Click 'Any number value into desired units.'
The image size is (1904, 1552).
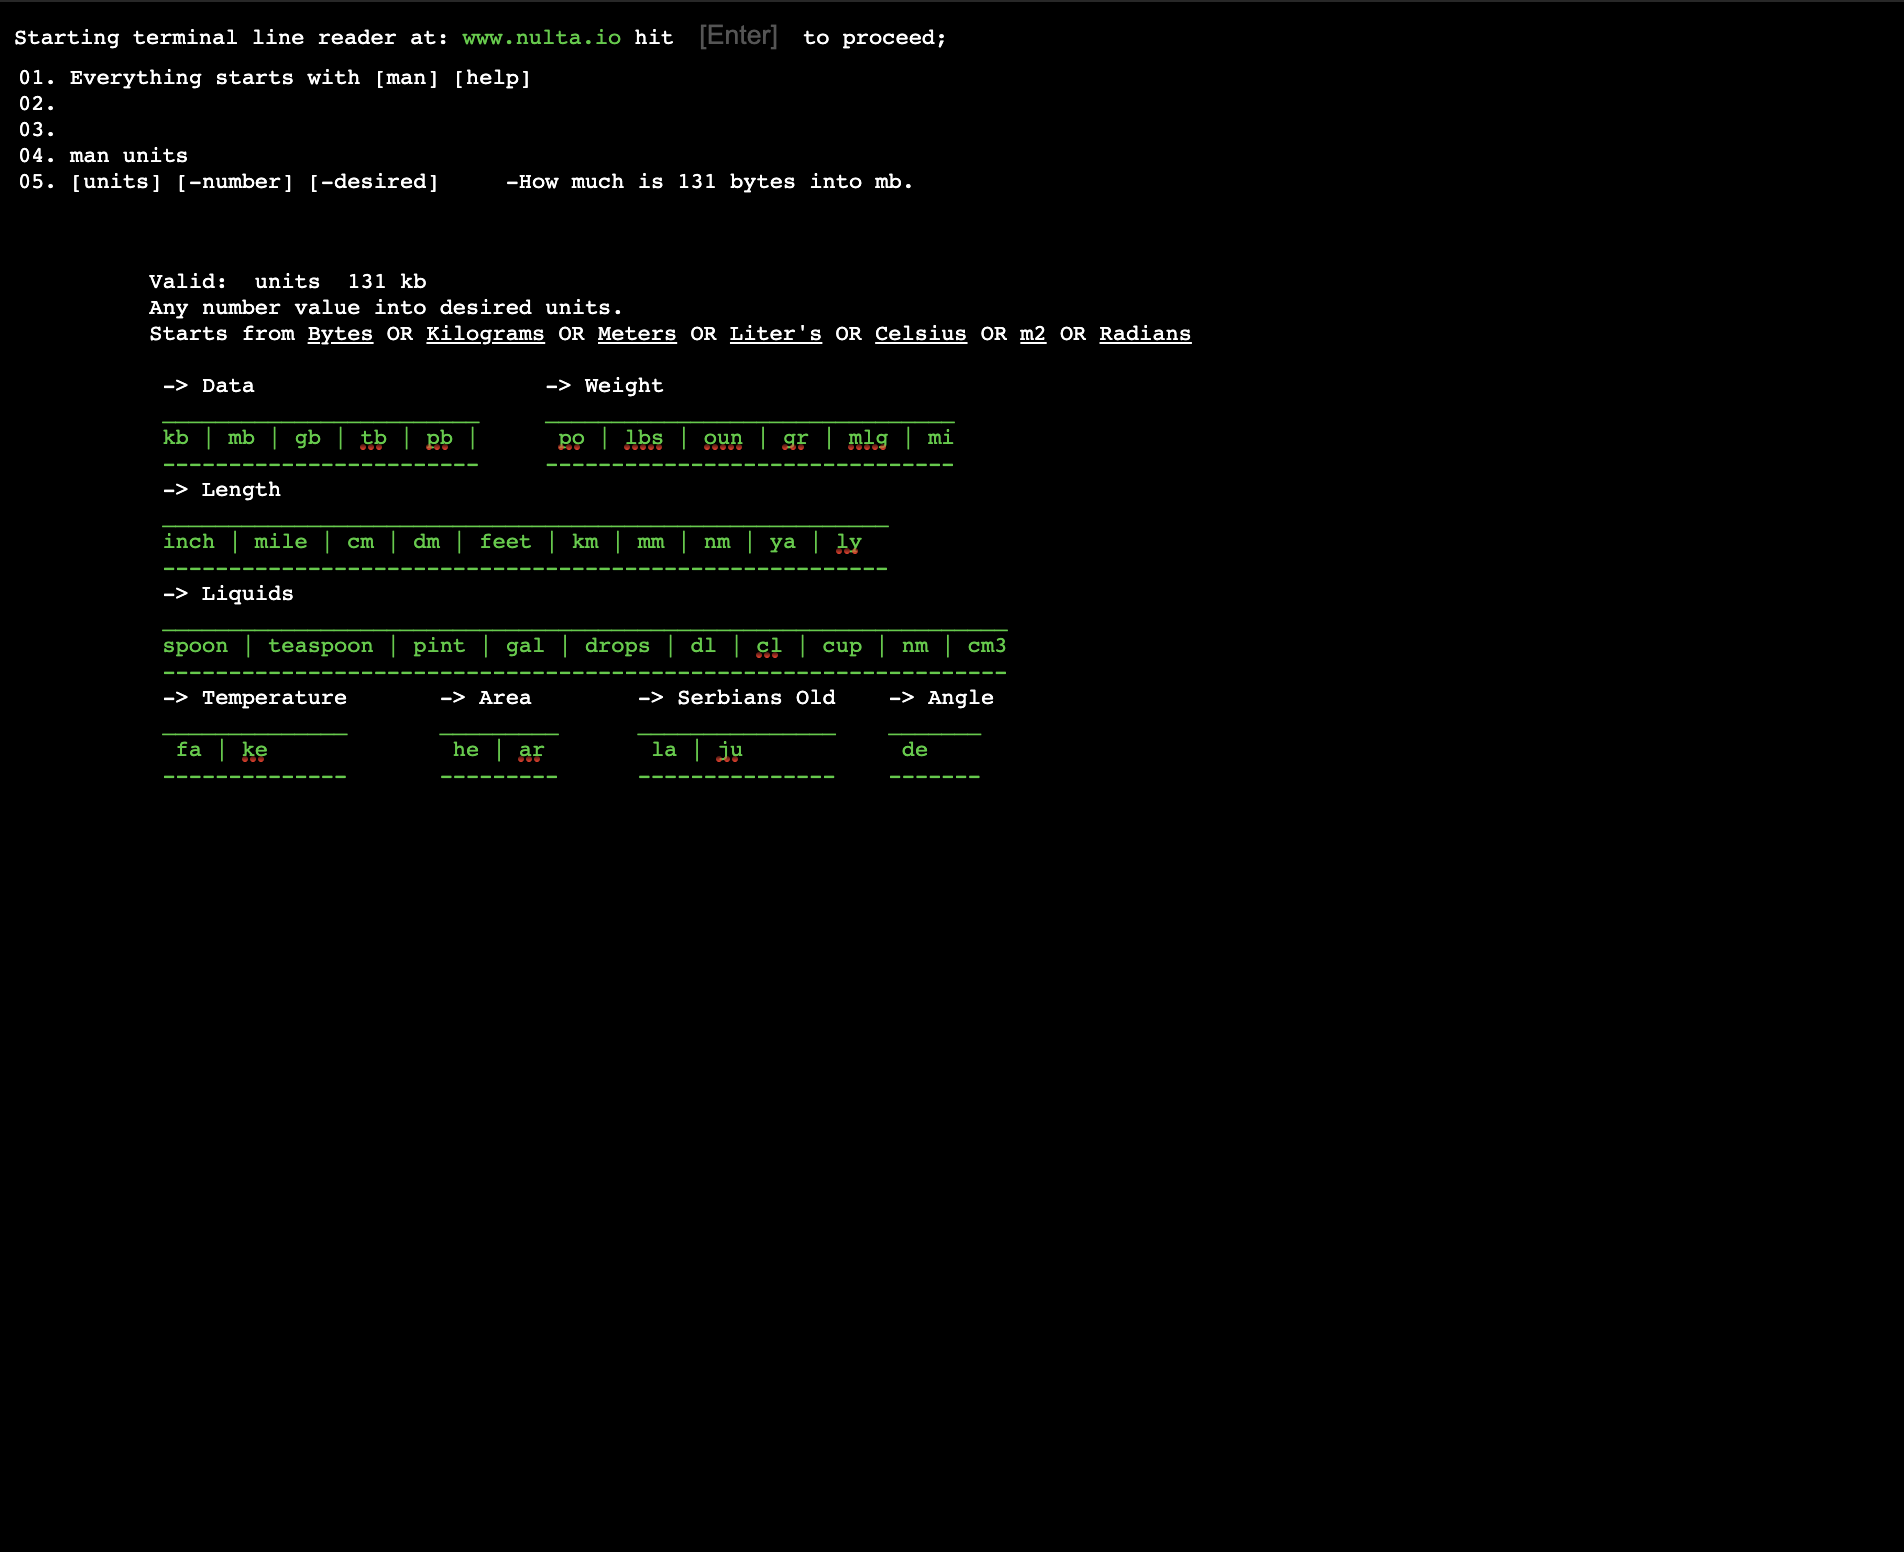[x=386, y=308]
